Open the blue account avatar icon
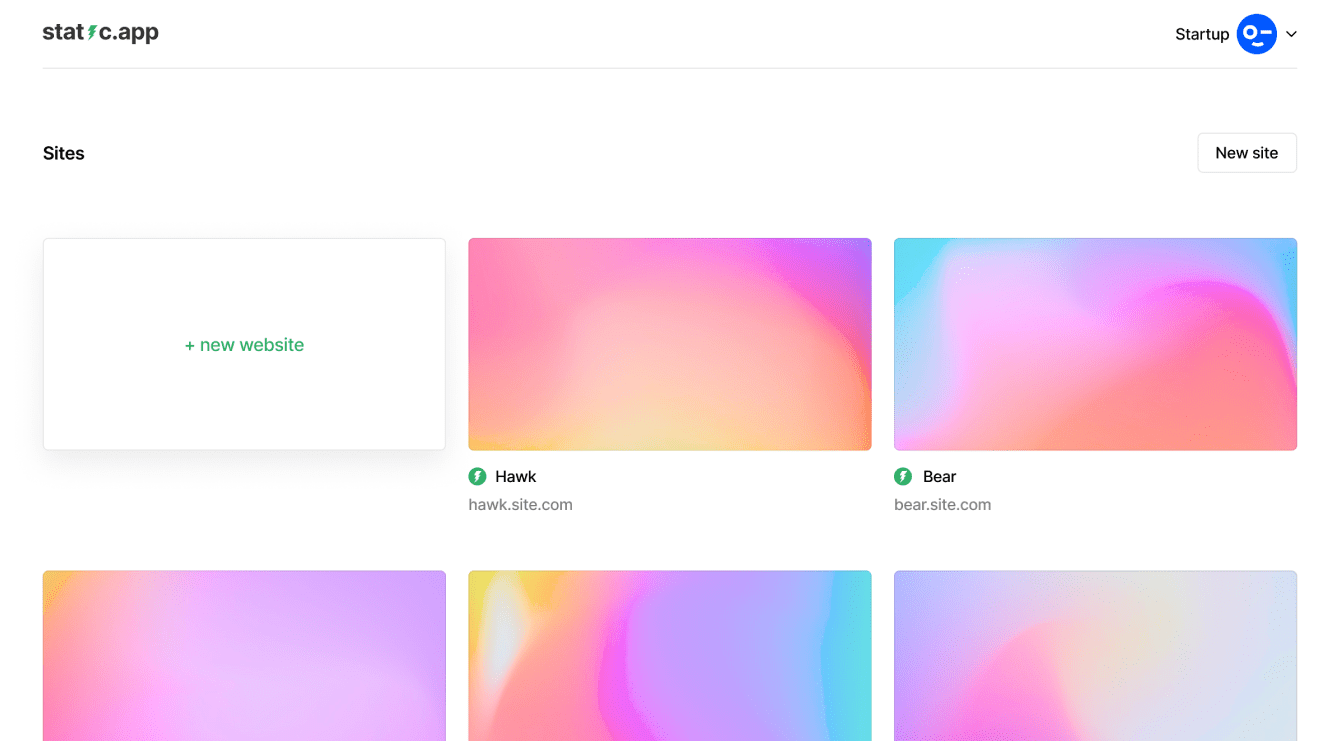The height and width of the screenshot is (741, 1340). pyautogui.click(x=1257, y=33)
